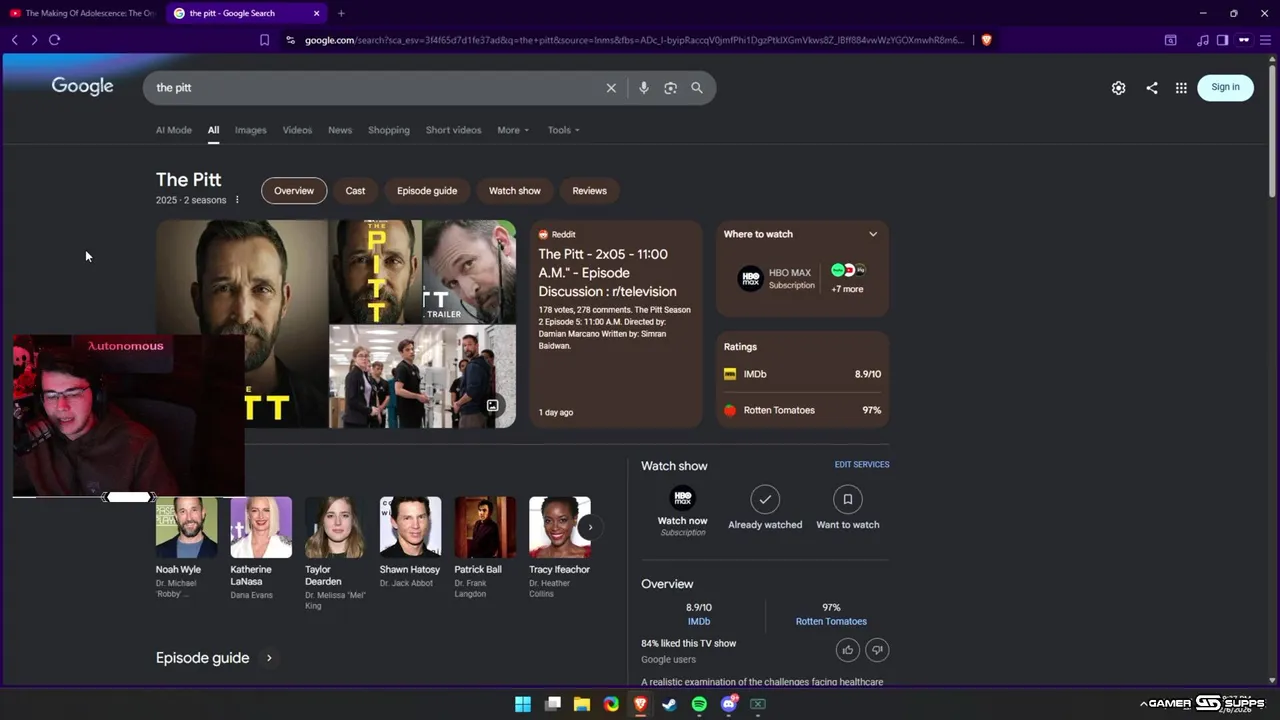Click the Sign in button
The width and height of the screenshot is (1280, 720).
1225,87
